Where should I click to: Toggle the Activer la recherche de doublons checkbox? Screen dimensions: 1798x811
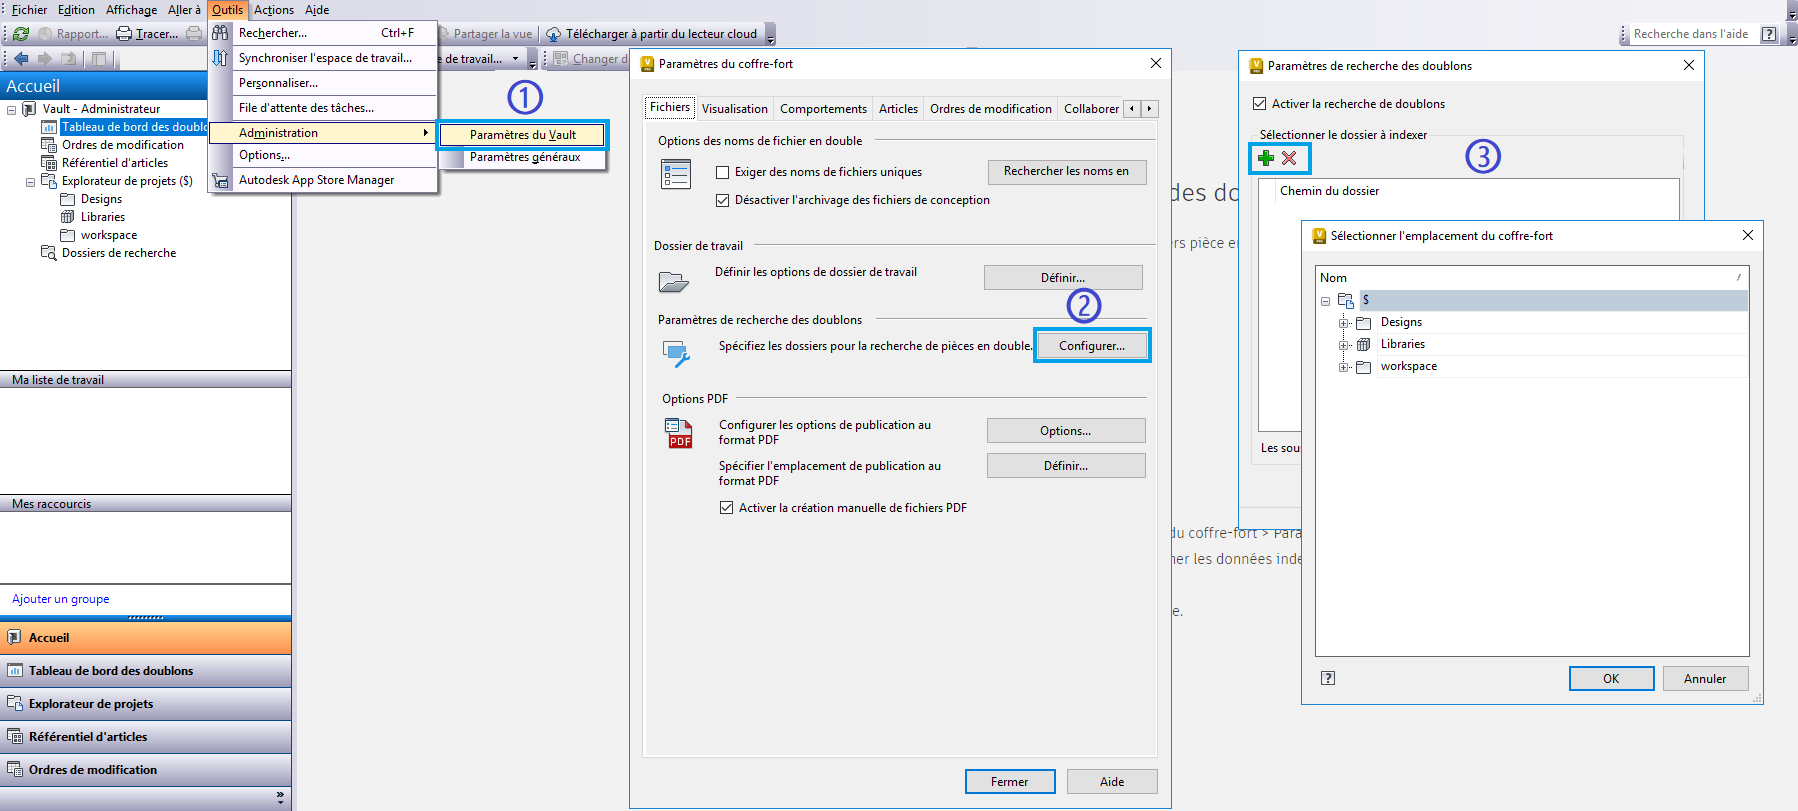[x=1260, y=104]
